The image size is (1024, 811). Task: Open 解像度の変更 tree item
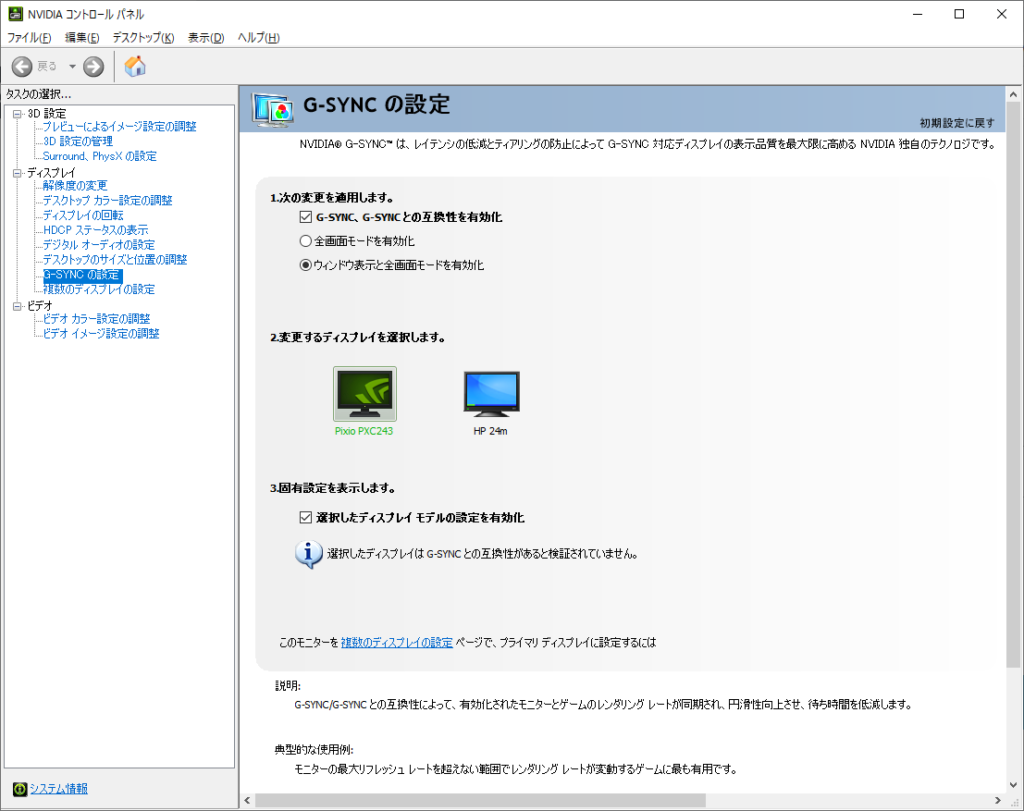(74, 185)
